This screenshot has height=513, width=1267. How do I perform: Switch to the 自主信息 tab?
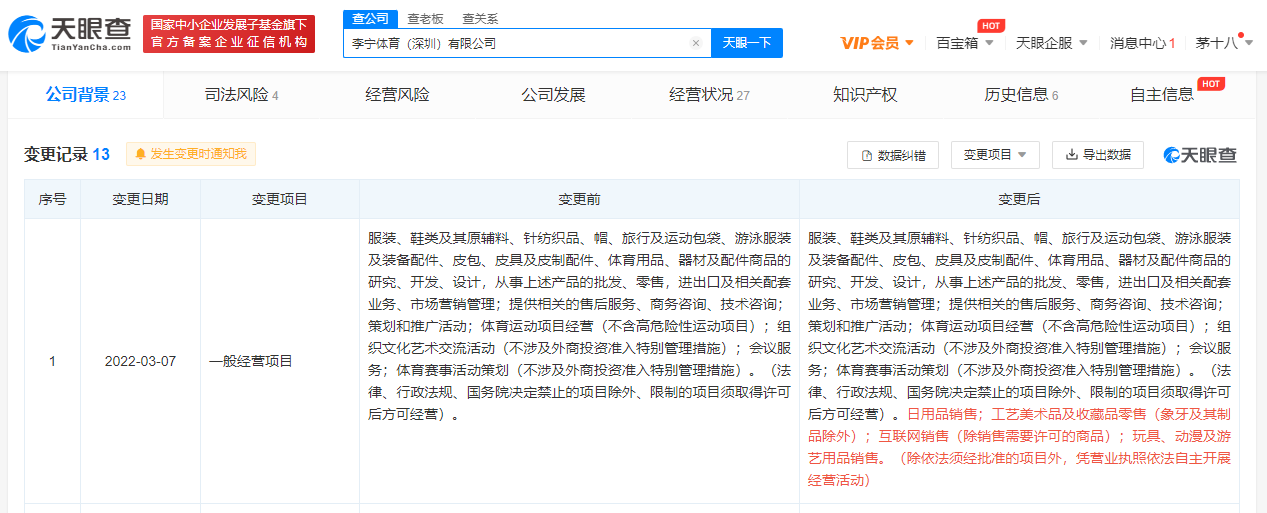pos(1161,95)
